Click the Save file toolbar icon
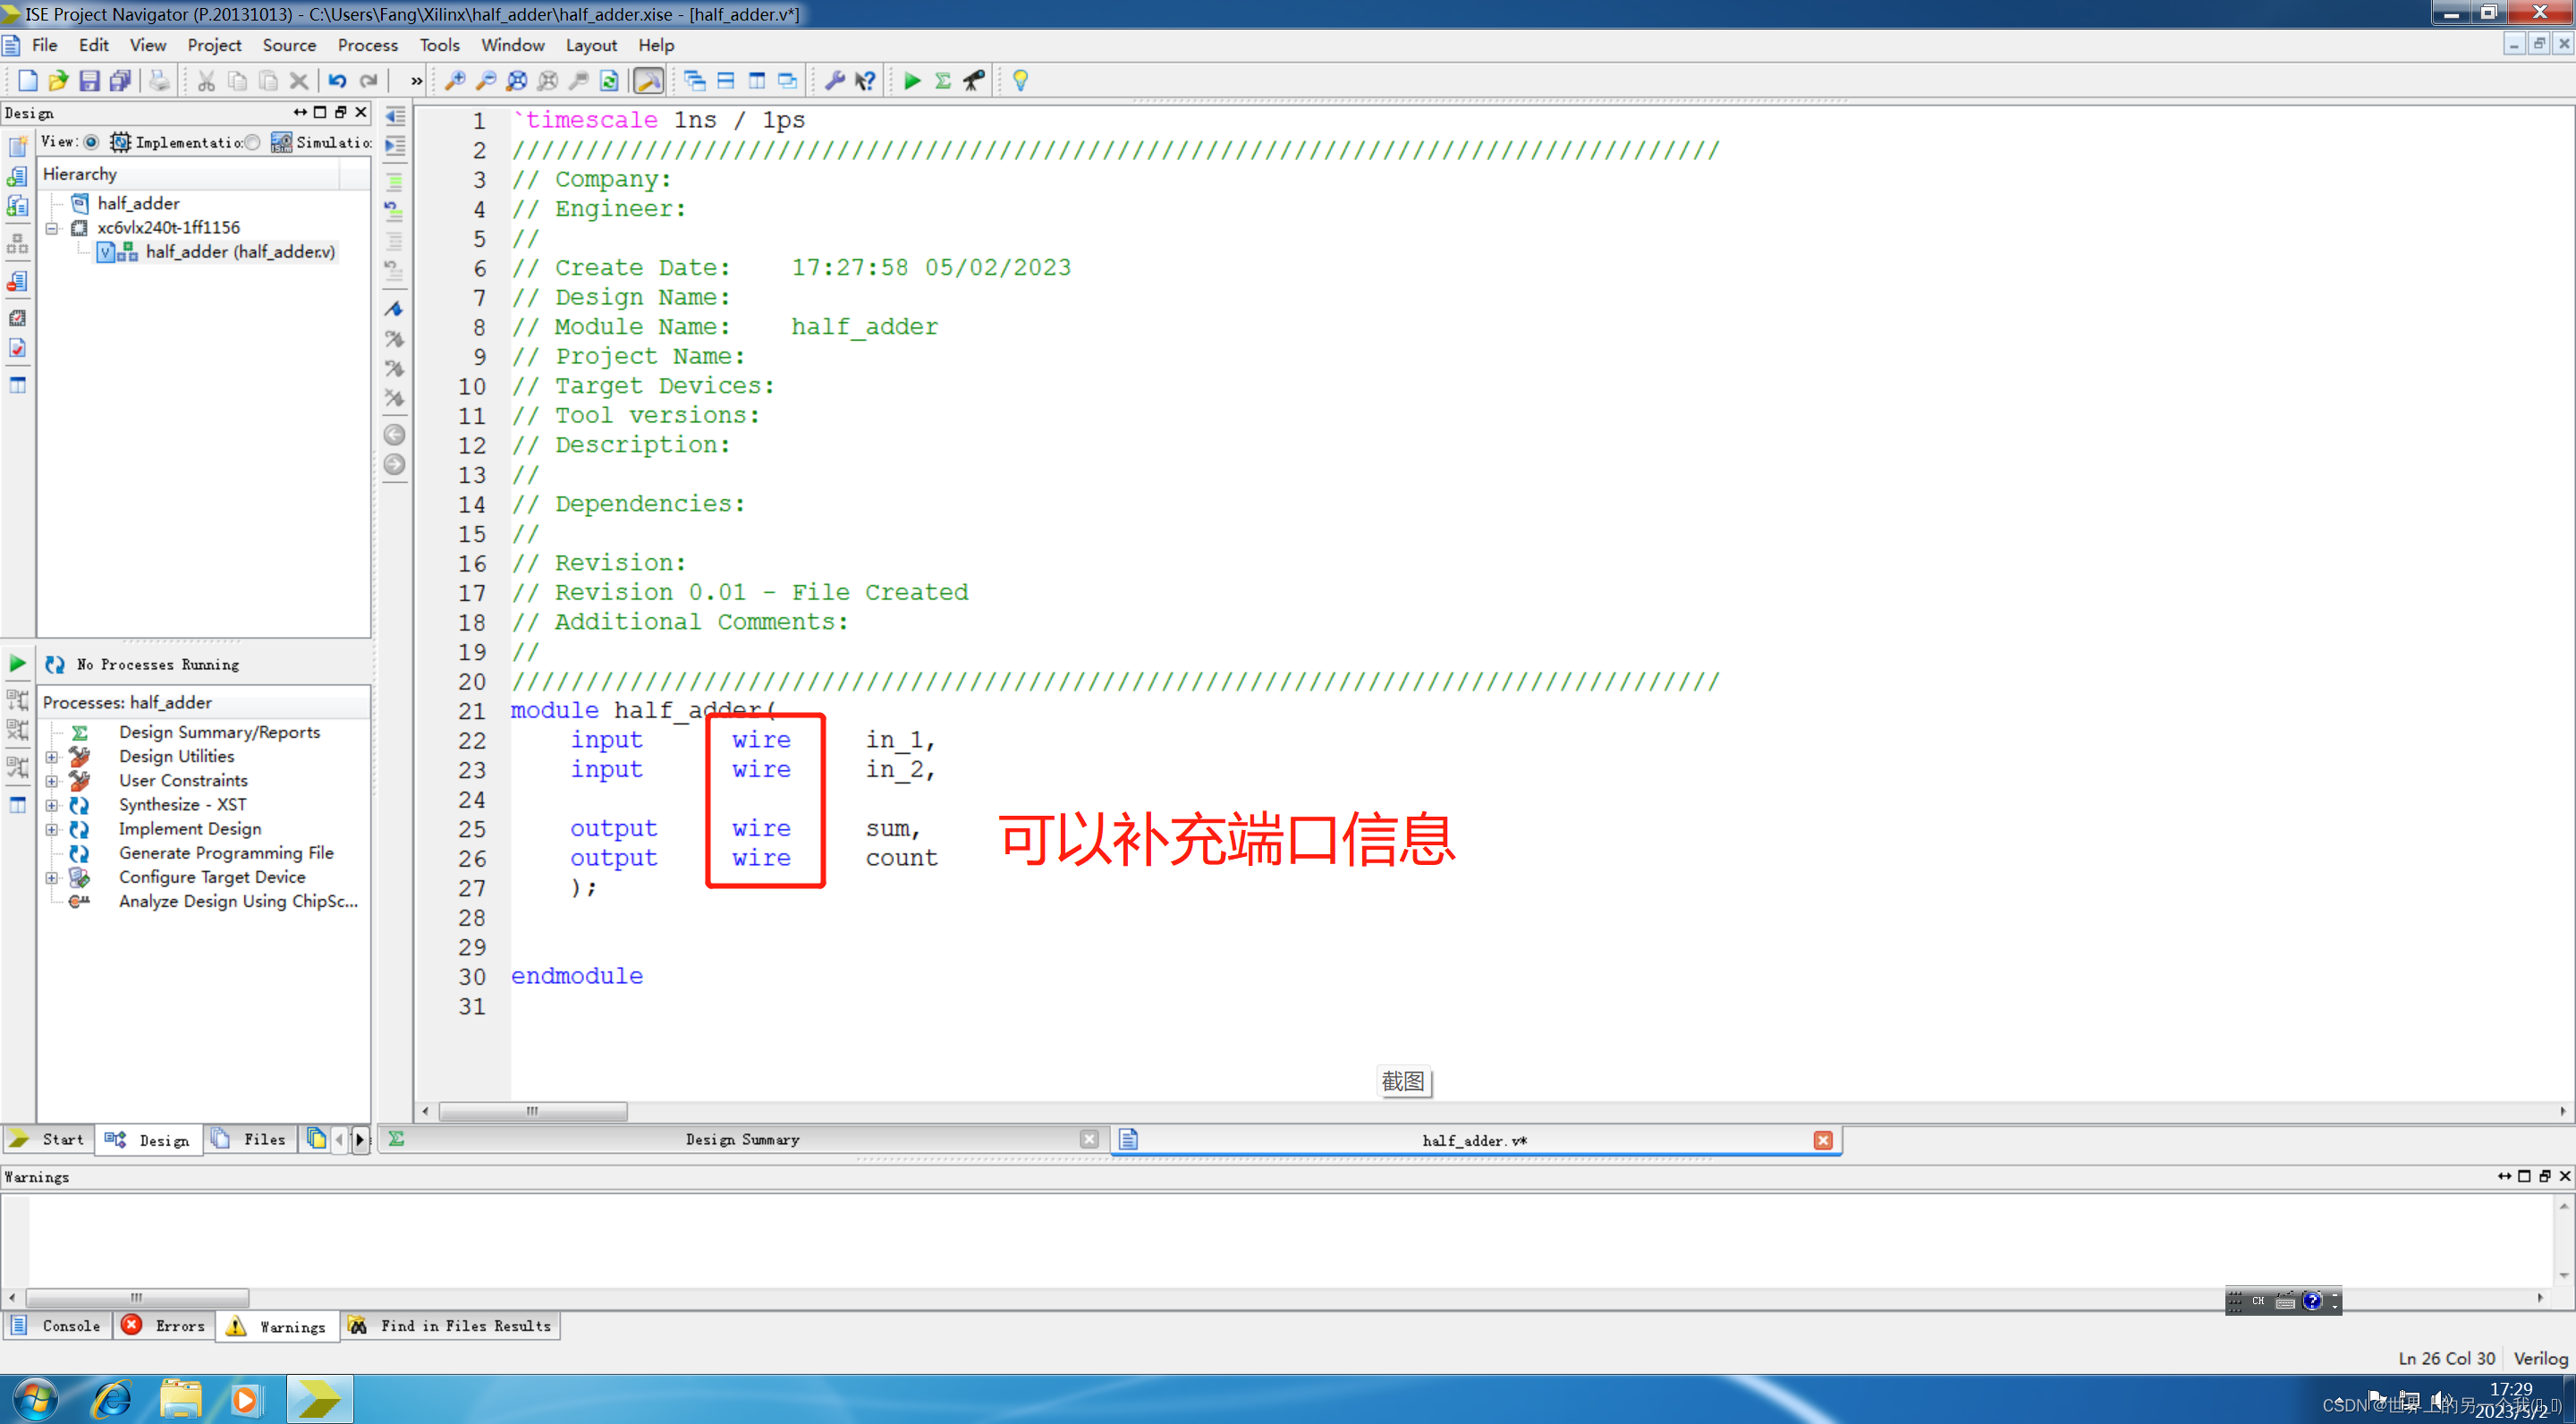This screenshot has height=1424, width=2576. click(x=90, y=81)
